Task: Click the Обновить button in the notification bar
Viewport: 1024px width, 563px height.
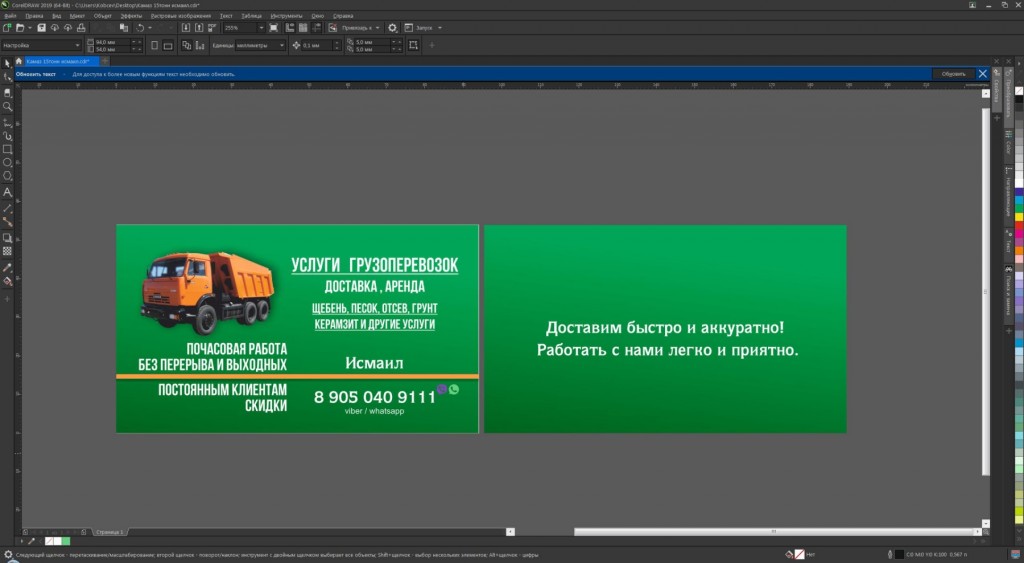Action: [x=953, y=74]
